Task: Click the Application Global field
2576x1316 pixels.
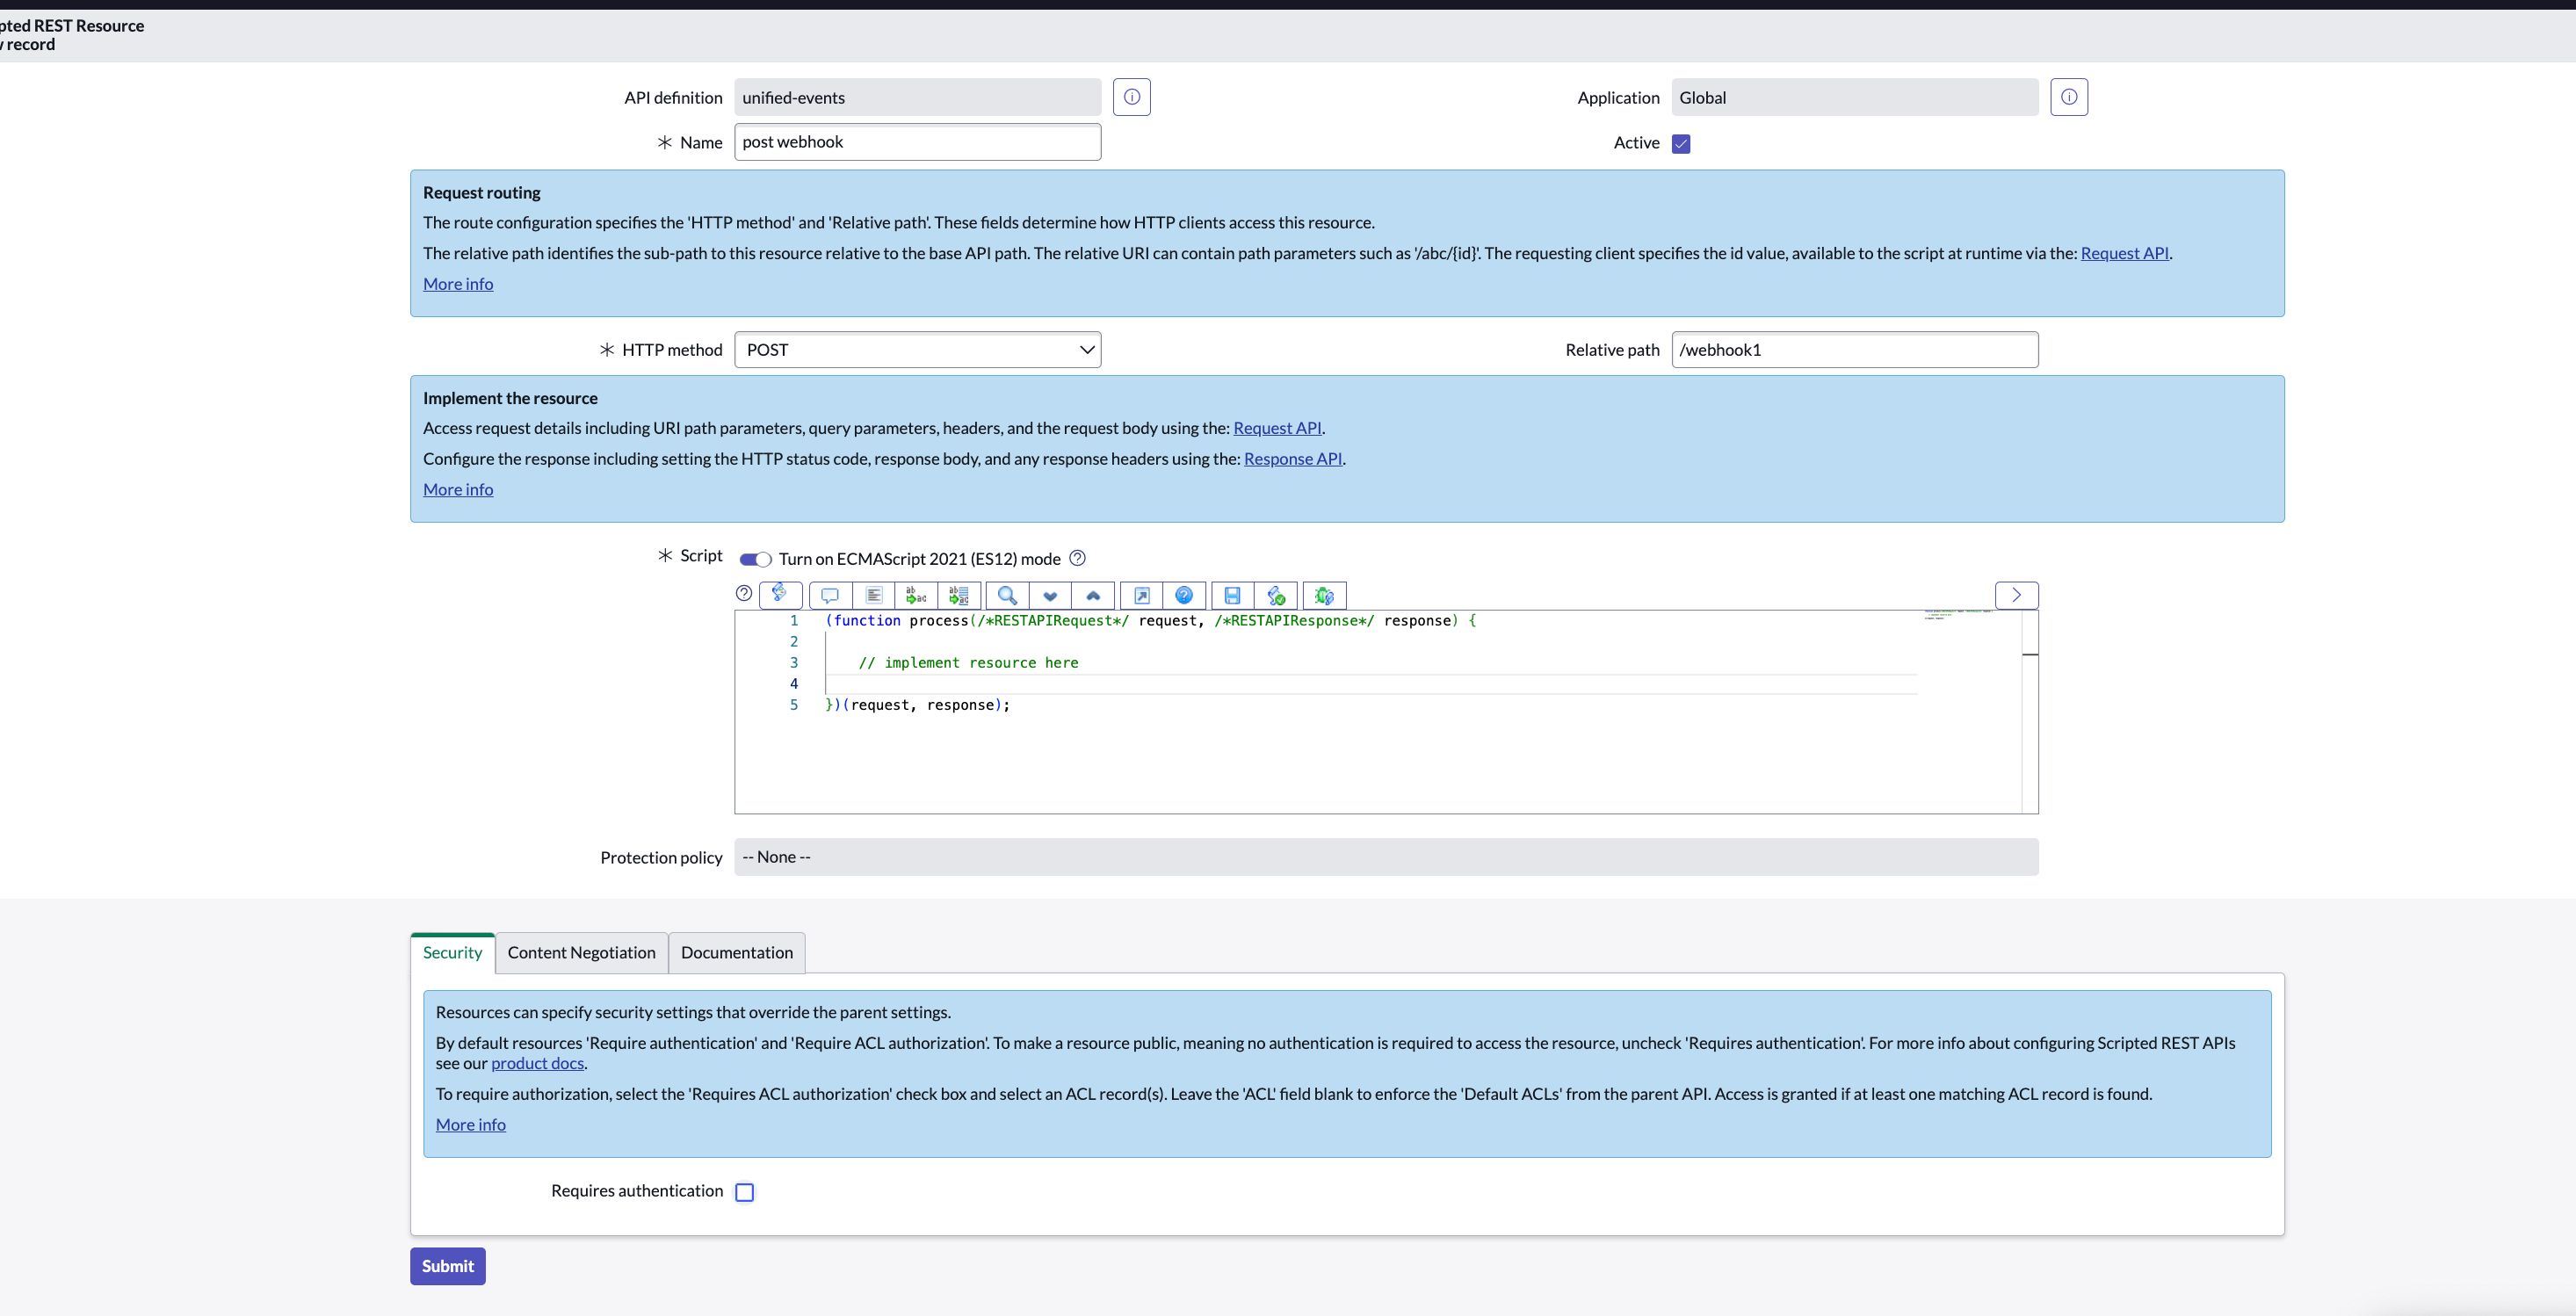Action: pos(1854,98)
